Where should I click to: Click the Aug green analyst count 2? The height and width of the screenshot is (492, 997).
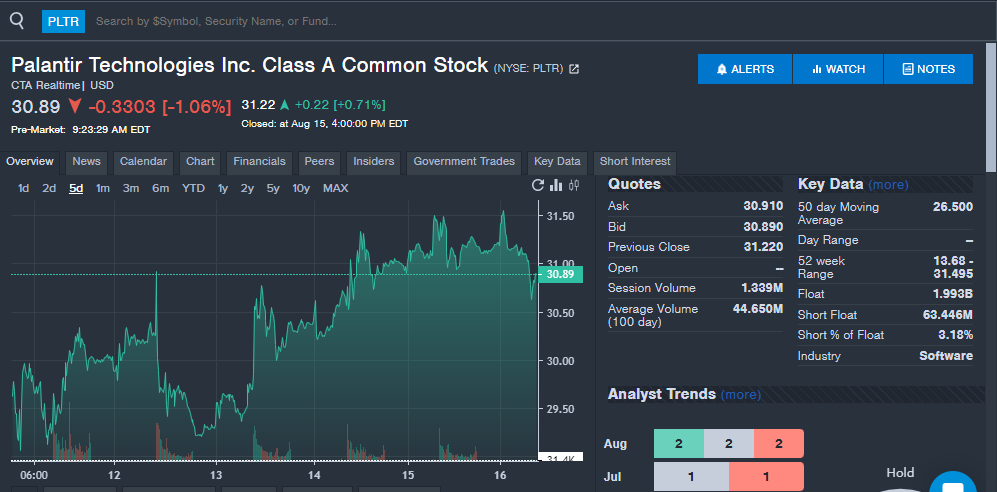click(x=678, y=444)
